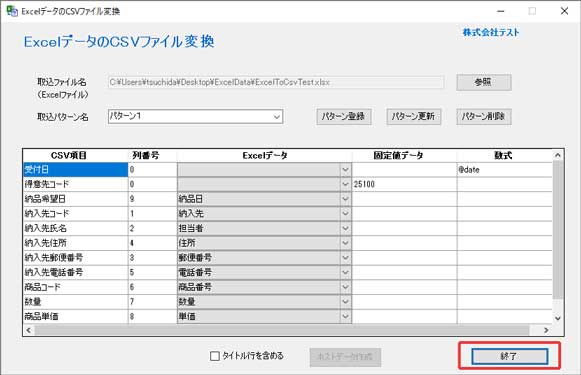The height and width of the screenshot is (375, 581).
Task: Open Excelデータ dropdown in 受付日 row
Action: click(345, 170)
